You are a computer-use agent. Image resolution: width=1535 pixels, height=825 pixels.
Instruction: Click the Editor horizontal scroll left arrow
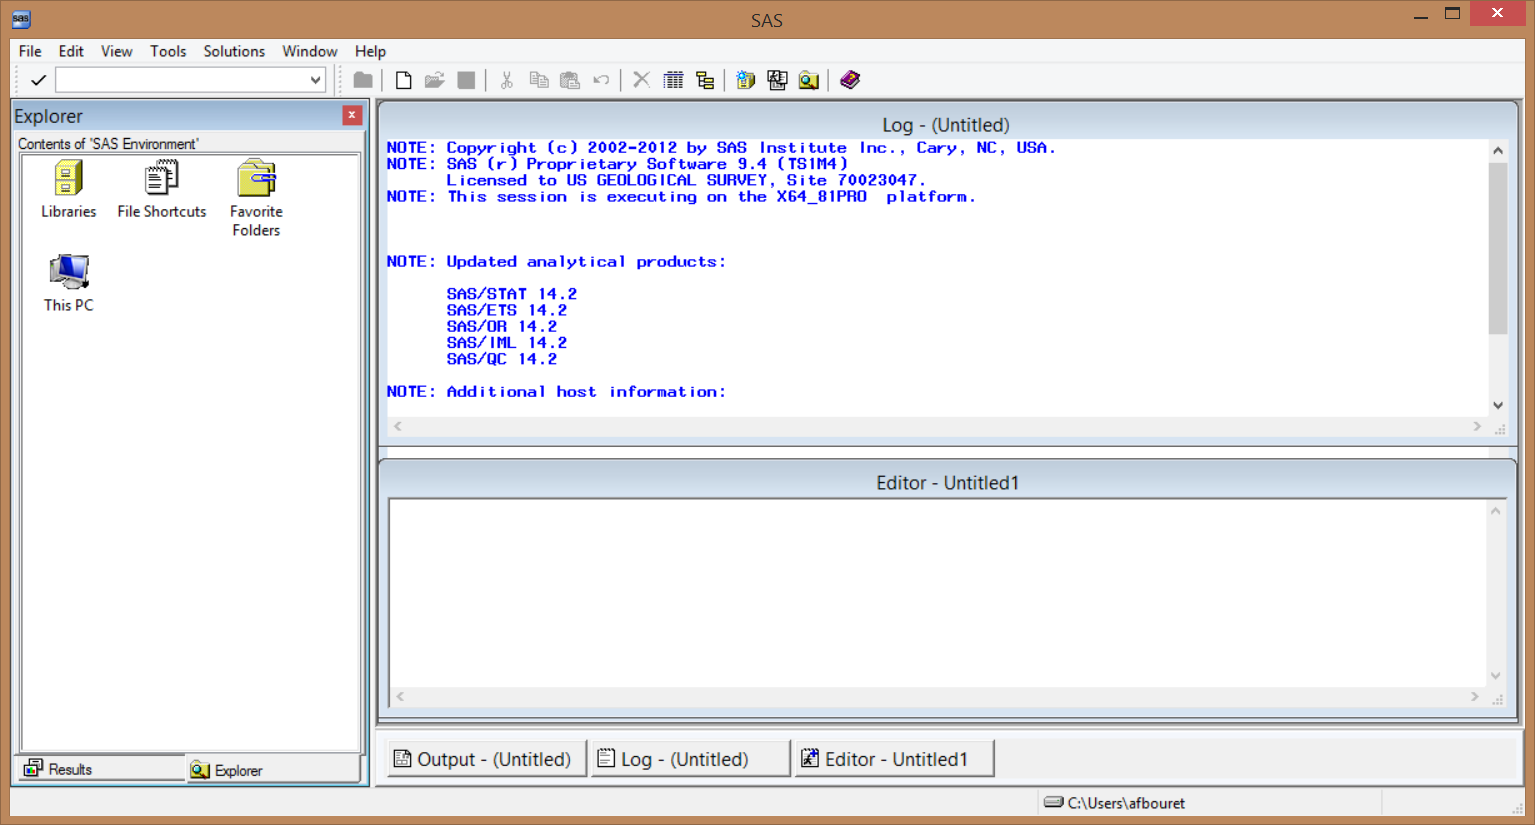[x=400, y=696]
